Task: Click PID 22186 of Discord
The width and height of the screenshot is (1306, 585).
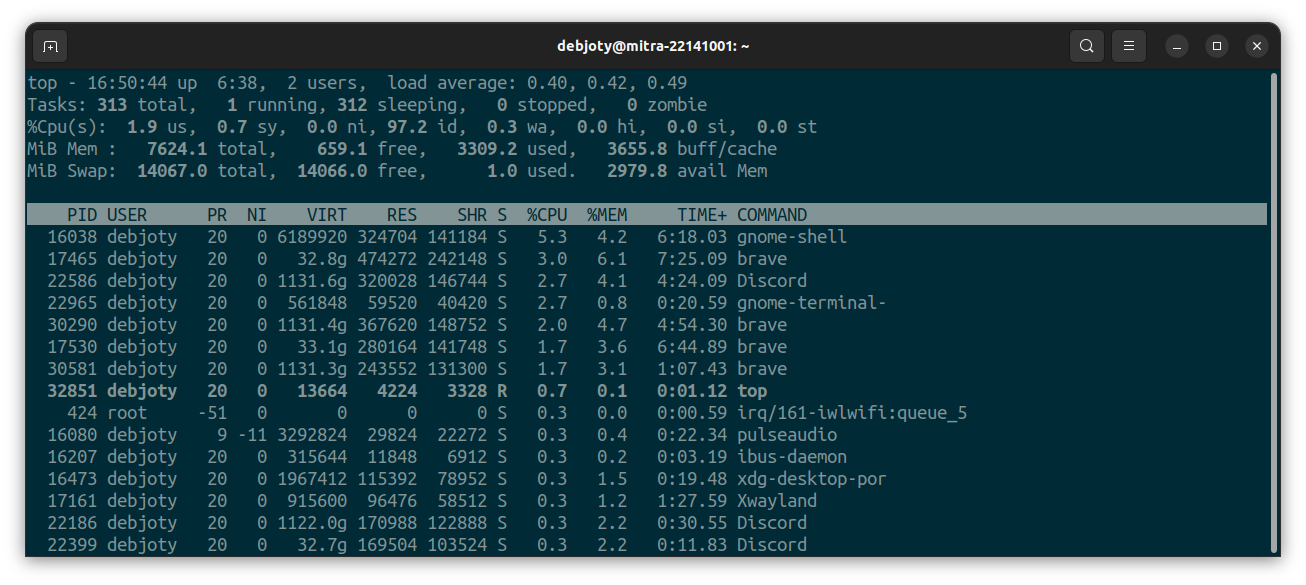Action: pyautogui.click(x=72, y=523)
